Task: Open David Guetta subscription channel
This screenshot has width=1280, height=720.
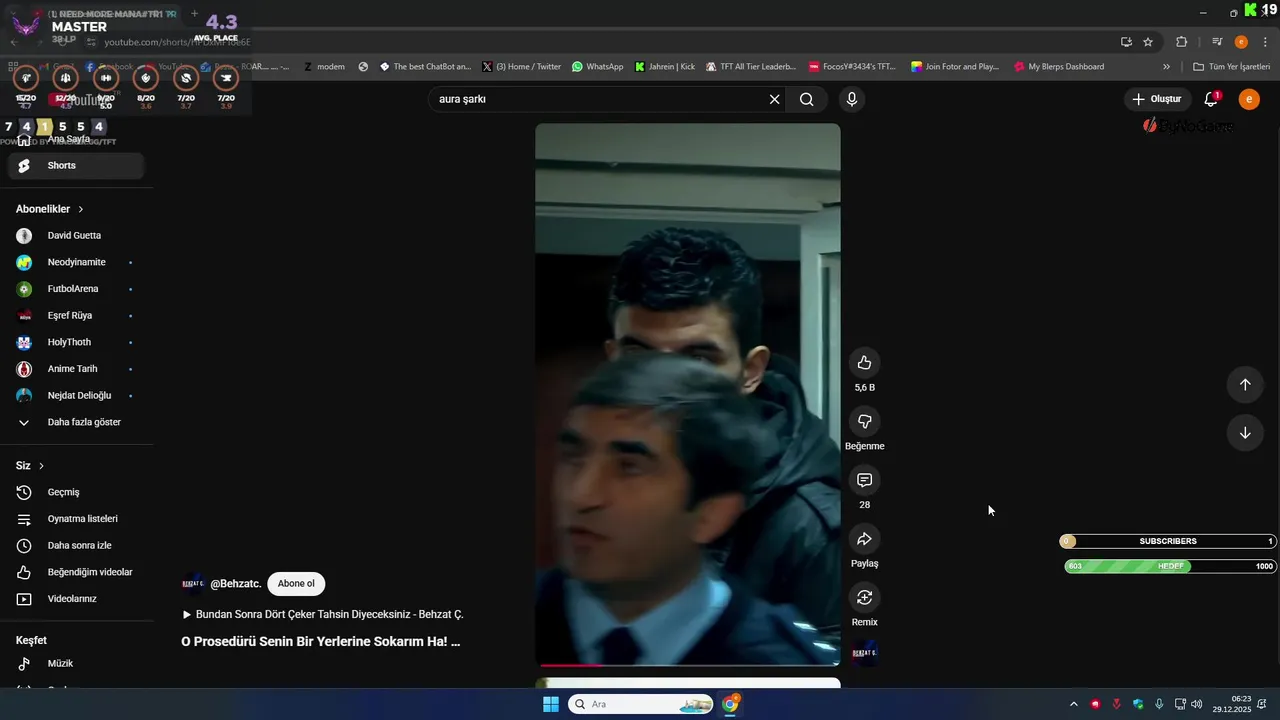Action: (76, 236)
